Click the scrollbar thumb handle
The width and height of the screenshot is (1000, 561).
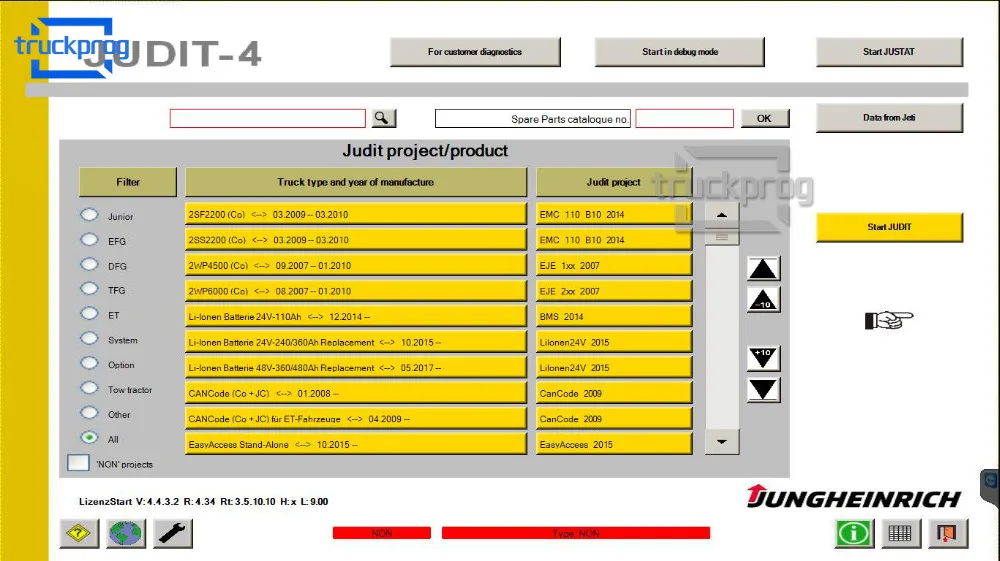point(721,237)
